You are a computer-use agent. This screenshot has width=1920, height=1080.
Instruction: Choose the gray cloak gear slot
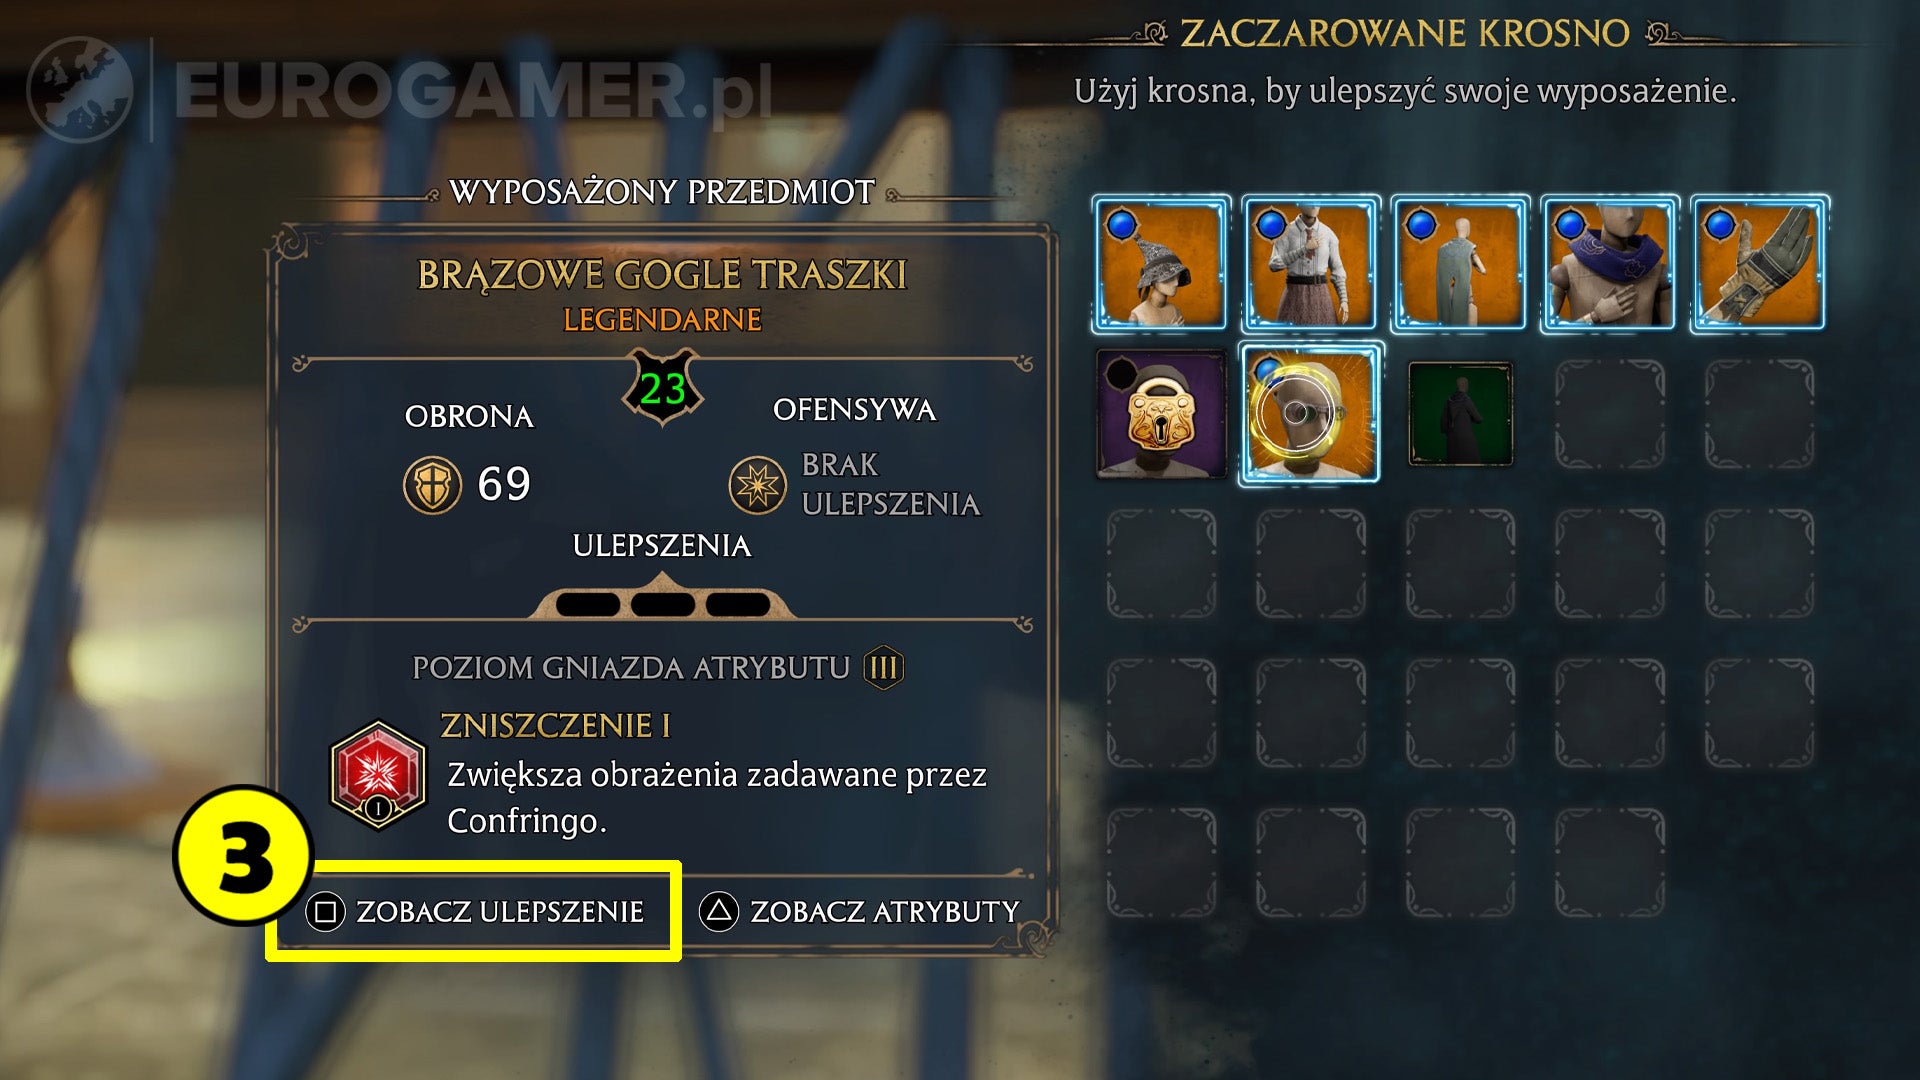tap(1460, 264)
